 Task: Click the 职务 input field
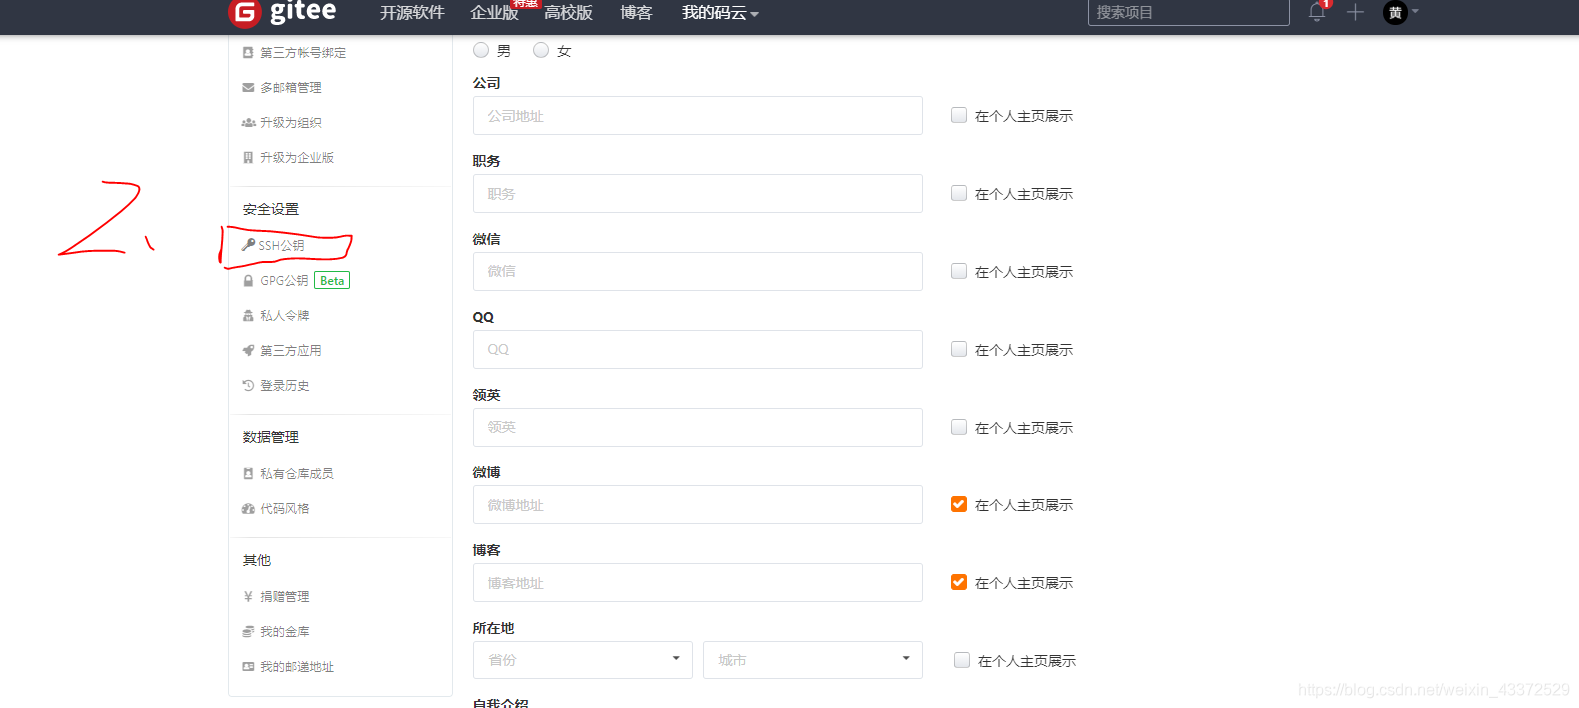pyautogui.click(x=698, y=193)
